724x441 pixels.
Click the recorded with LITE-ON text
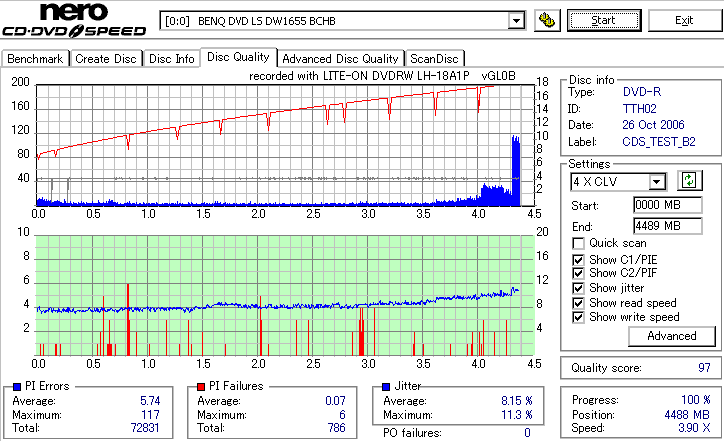(382, 76)
